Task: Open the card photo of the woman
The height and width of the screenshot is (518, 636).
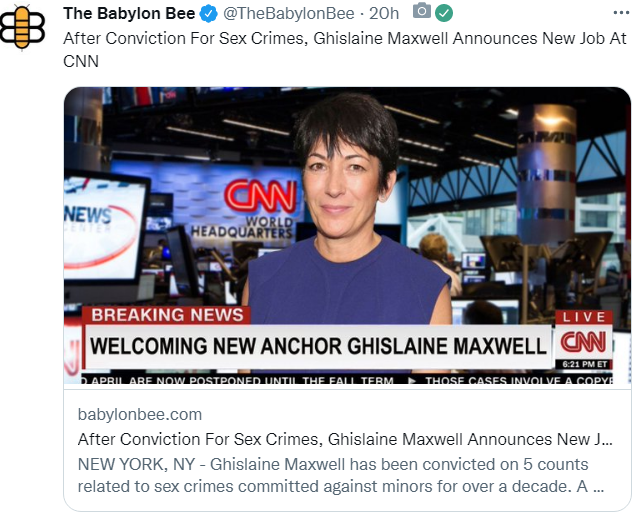Action: click(347, 235)
